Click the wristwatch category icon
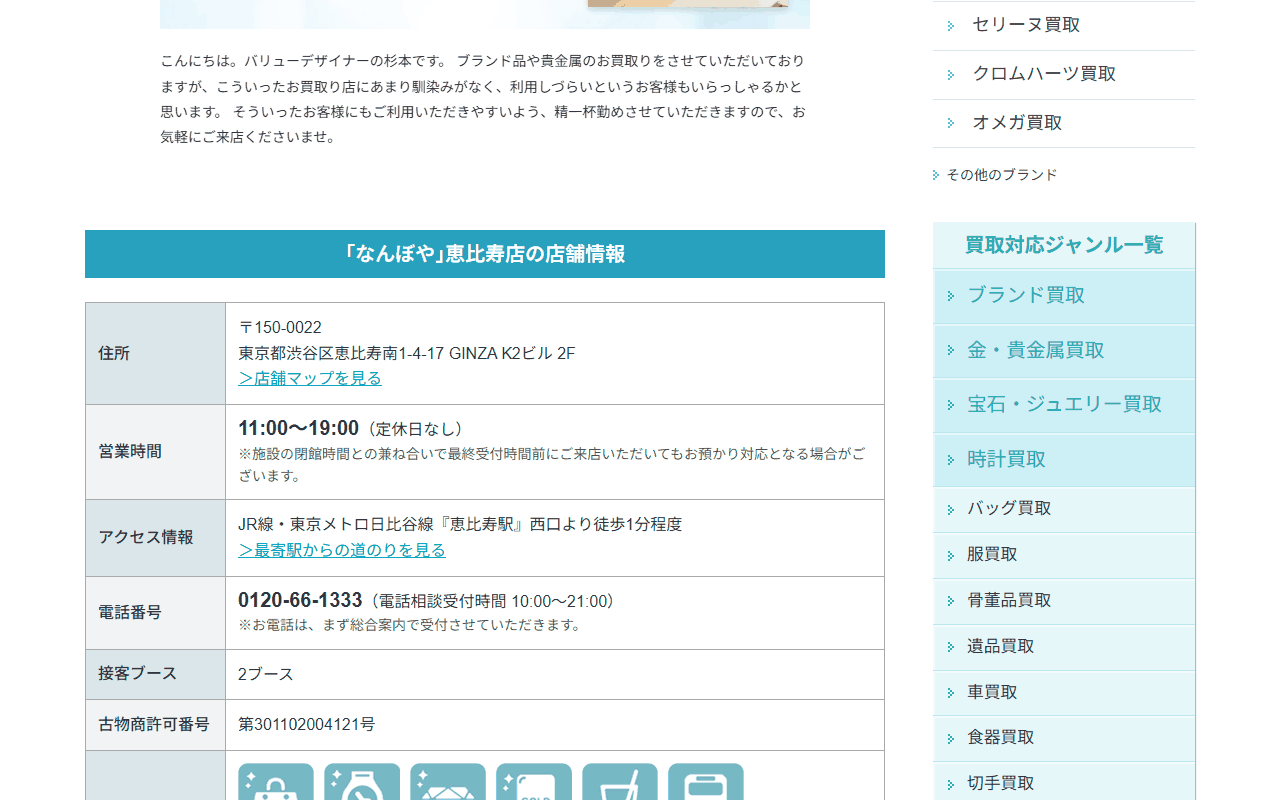The image size is (1280, 800). [362, 782]
